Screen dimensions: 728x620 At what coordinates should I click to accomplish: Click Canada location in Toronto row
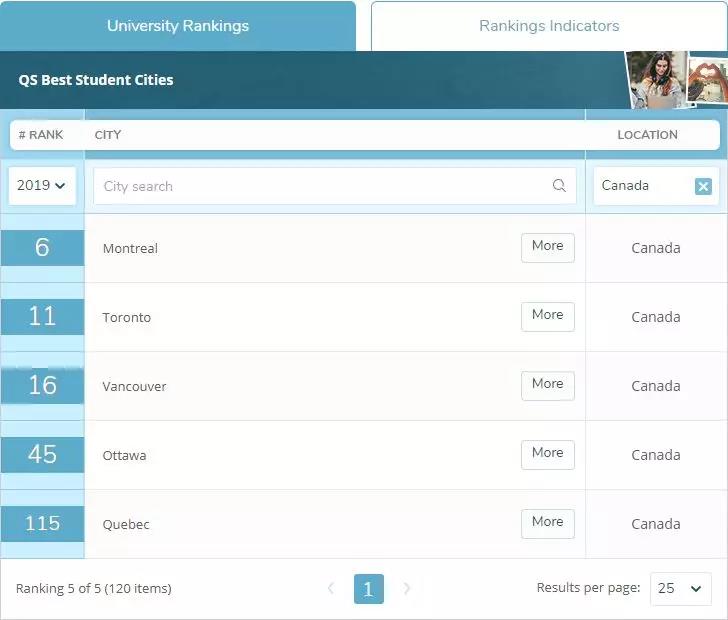[656, 317]
